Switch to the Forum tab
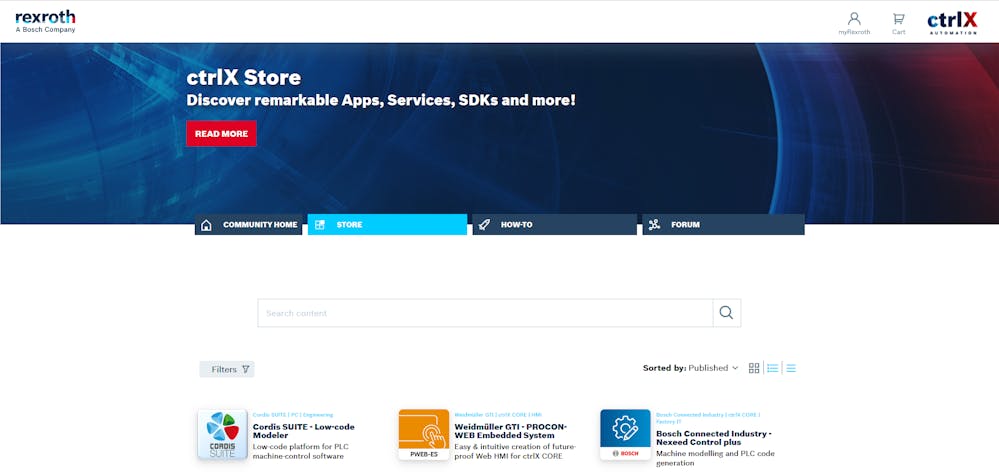Screen dimensions: 999x475 723,225
